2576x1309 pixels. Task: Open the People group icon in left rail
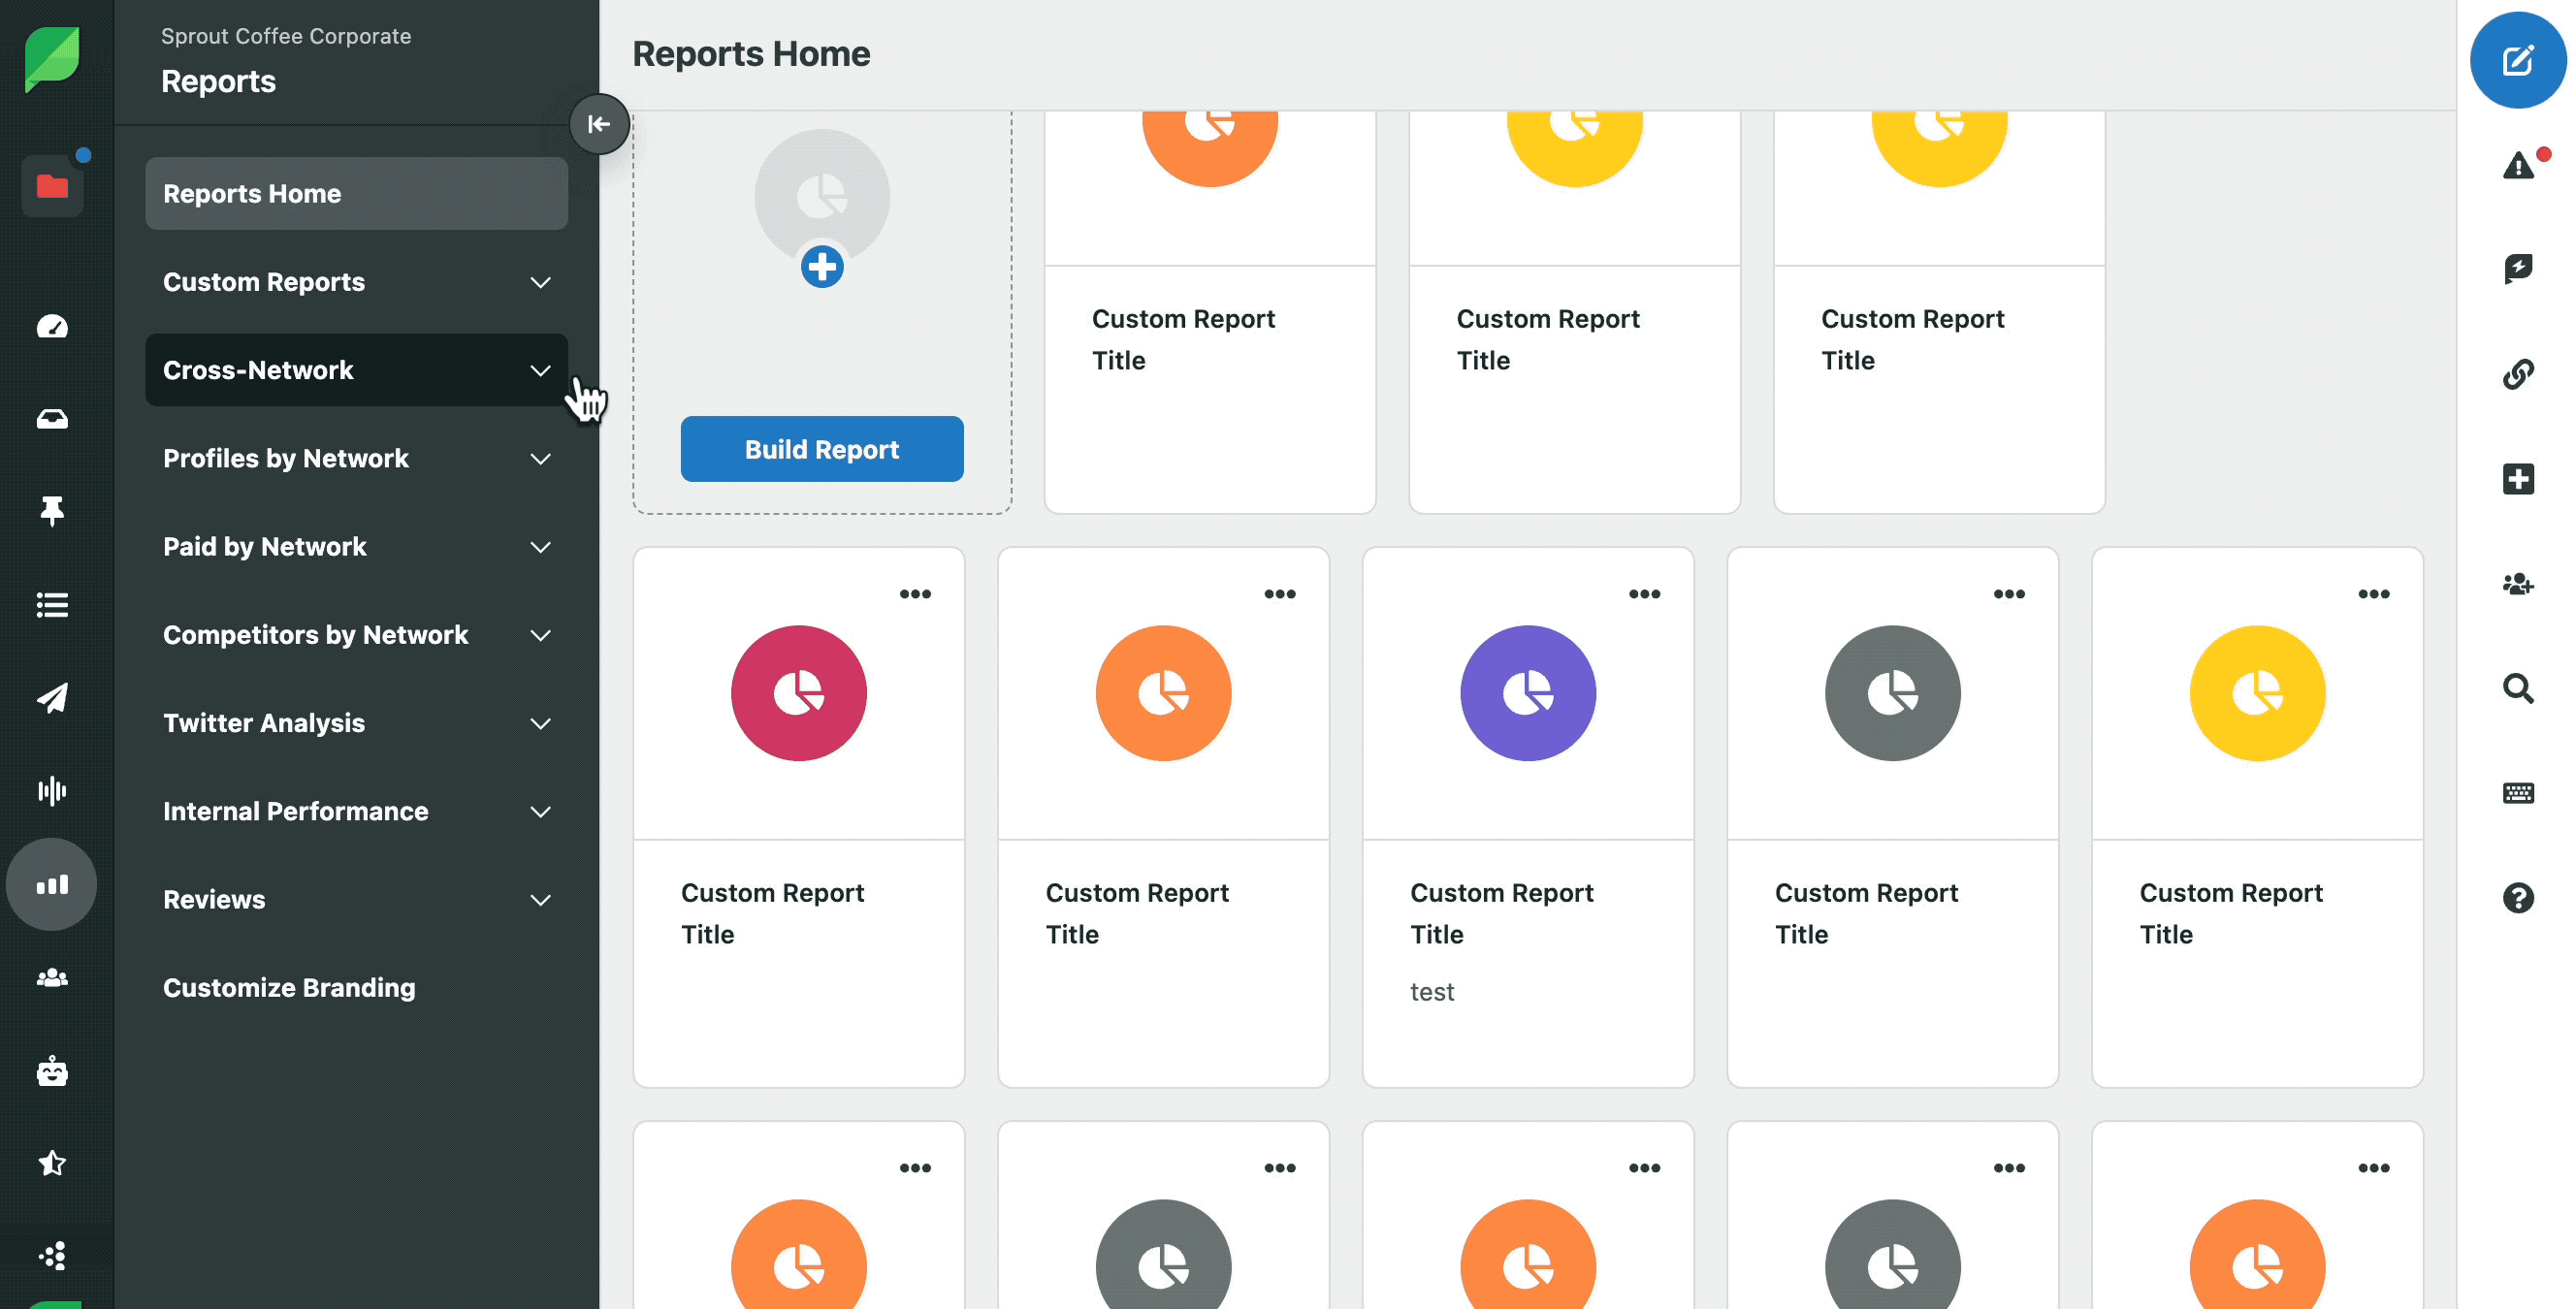pyautogui.click(x=52, y=978)
